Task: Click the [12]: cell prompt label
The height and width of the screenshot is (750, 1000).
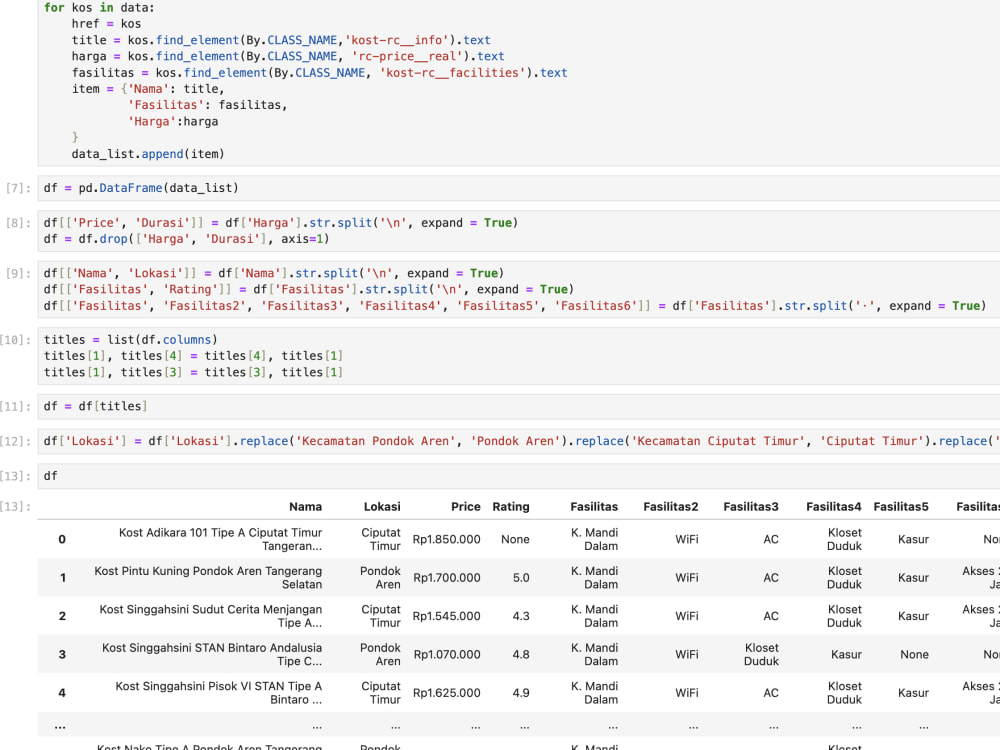Action: point(15,441)
